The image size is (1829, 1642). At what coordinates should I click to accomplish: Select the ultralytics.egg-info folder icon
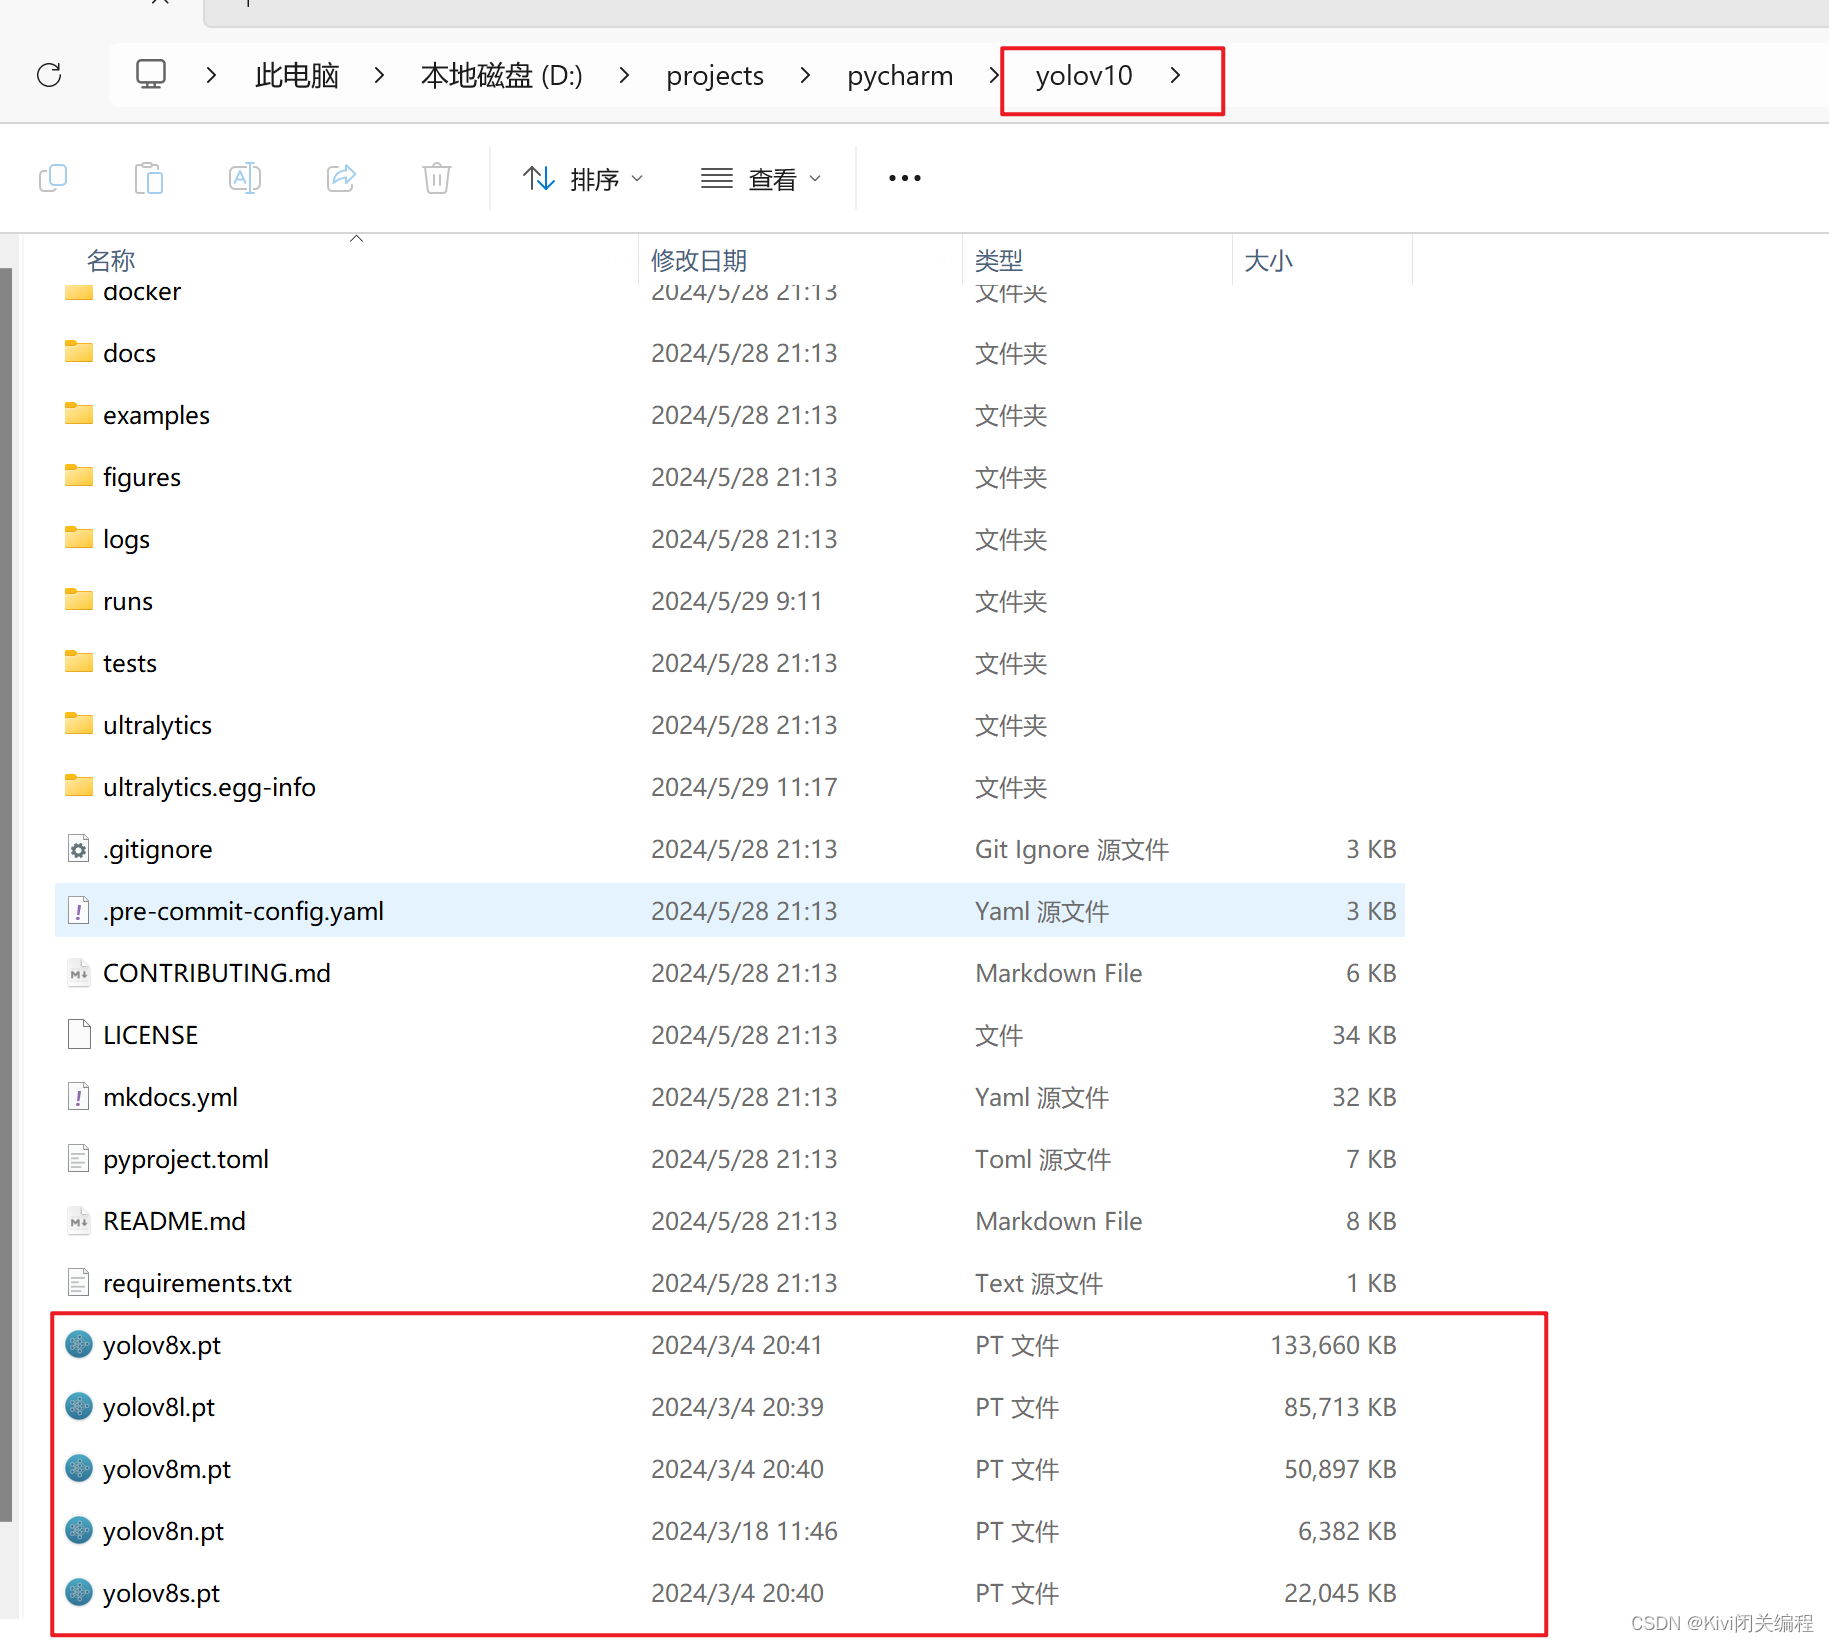(x=79, y=786)
